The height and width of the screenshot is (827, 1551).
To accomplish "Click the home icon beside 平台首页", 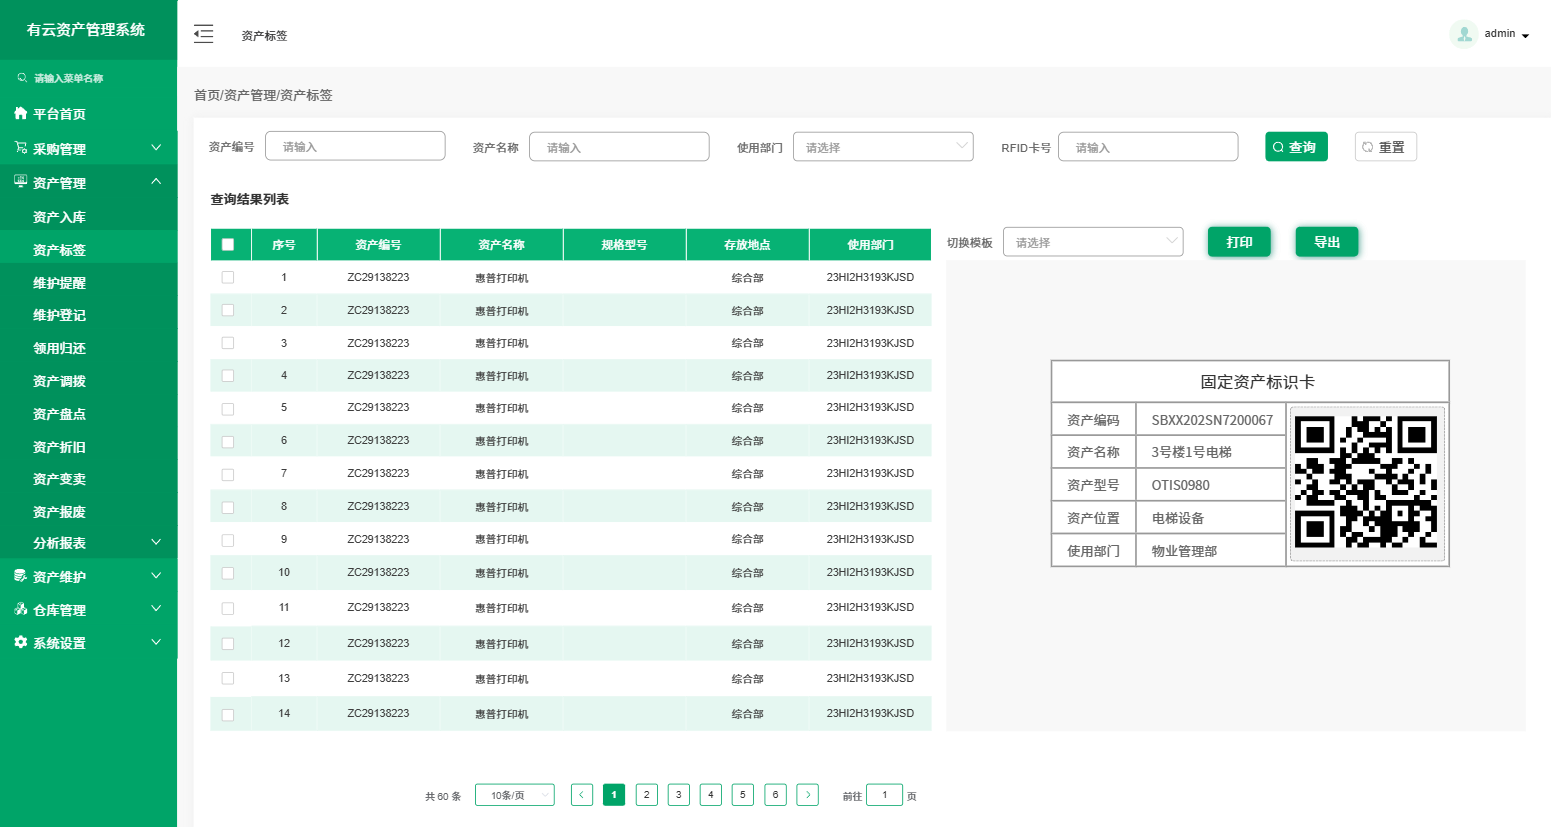I will 20,113.
